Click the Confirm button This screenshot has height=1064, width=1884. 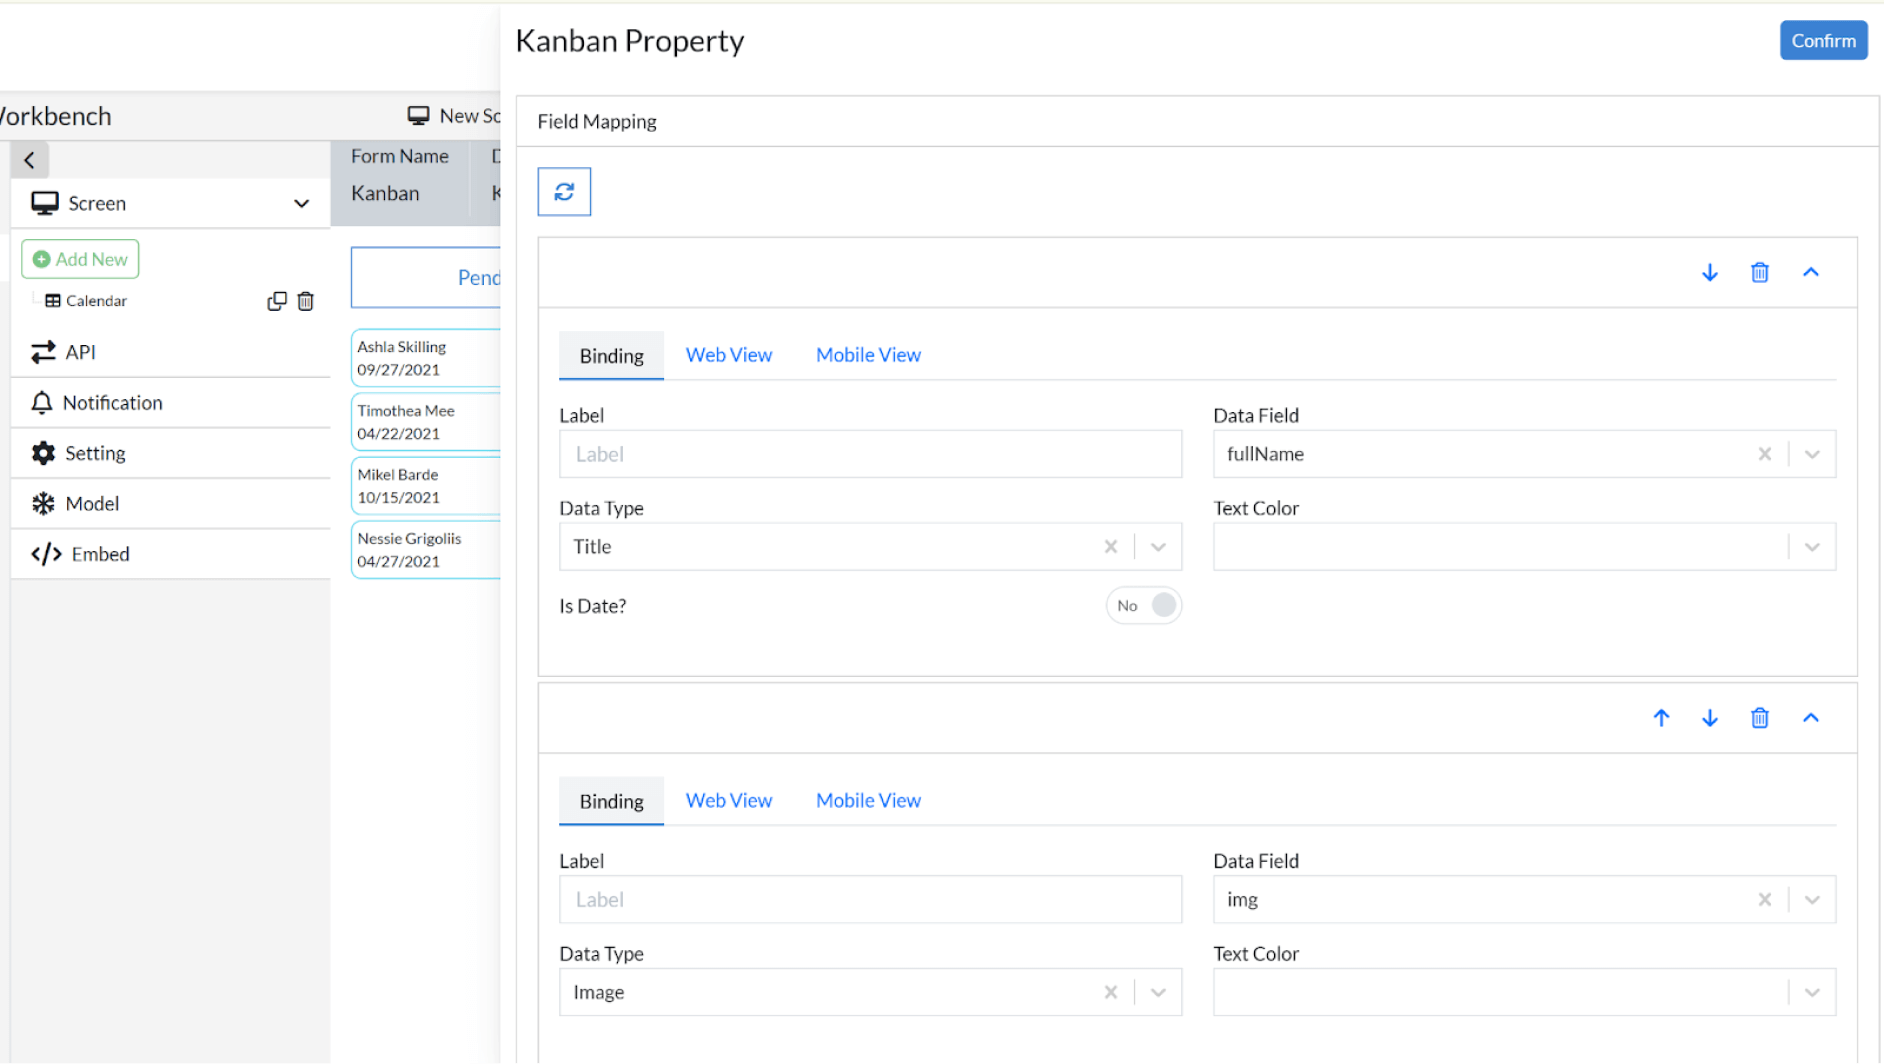click(1823, 41)
